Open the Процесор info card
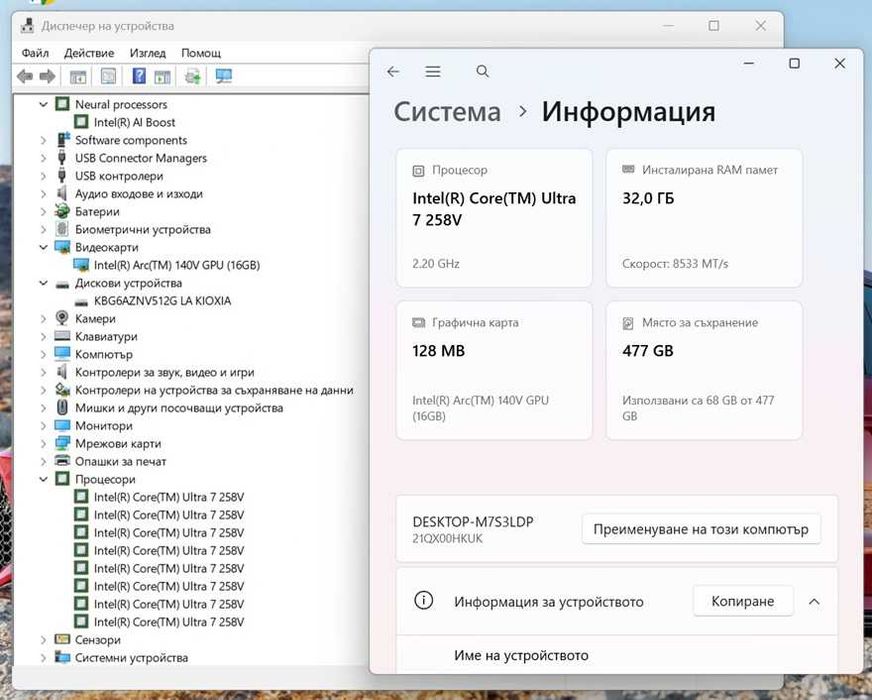The image size is (872, 700). coord(494,217)
